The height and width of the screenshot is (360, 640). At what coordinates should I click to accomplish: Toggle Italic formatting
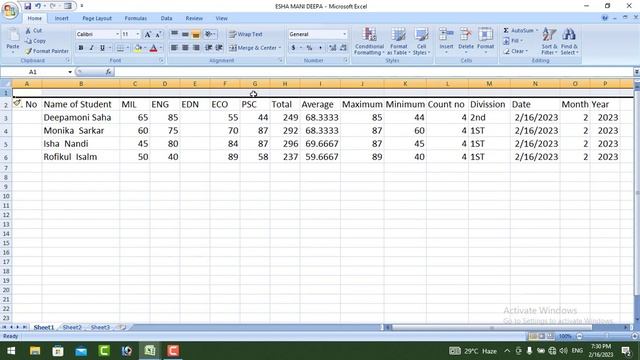pos(91,48)
